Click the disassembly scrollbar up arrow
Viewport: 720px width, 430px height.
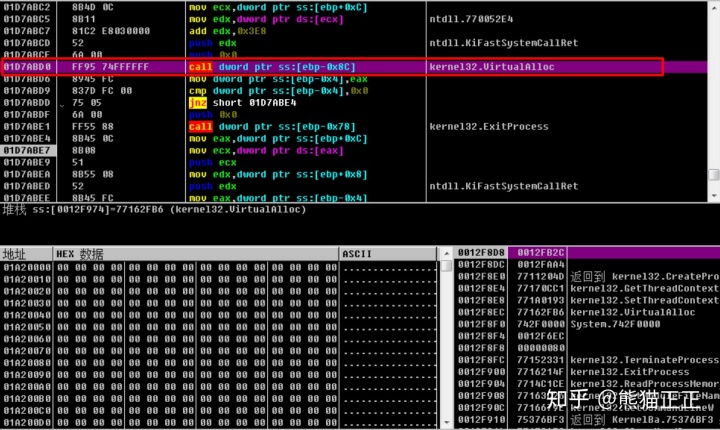tap(714, 7)
